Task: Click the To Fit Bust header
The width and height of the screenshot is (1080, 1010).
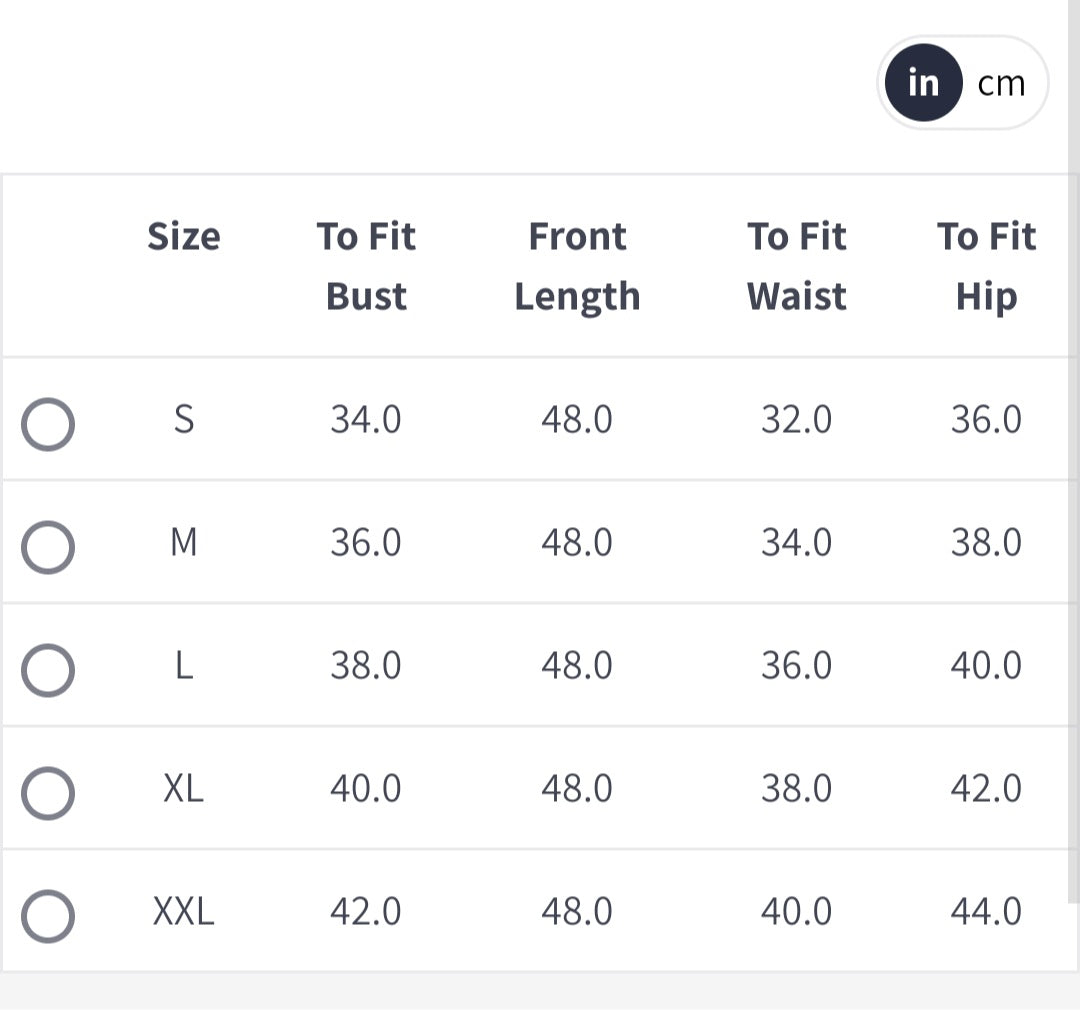Action: [366, 266]
